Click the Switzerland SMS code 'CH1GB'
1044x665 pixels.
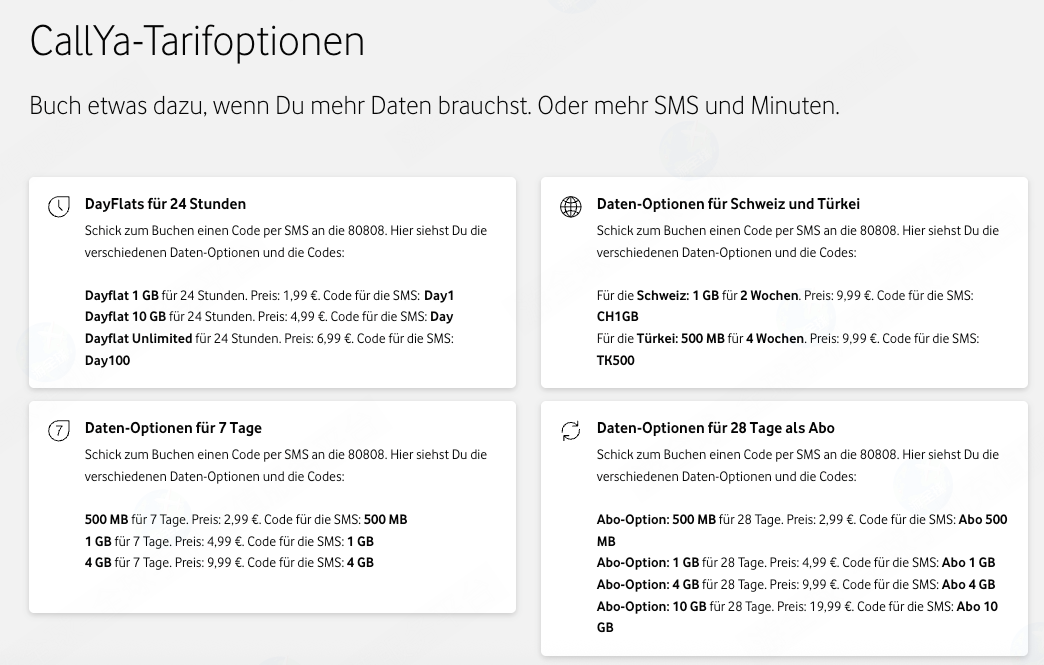click(x=617, y=317)
